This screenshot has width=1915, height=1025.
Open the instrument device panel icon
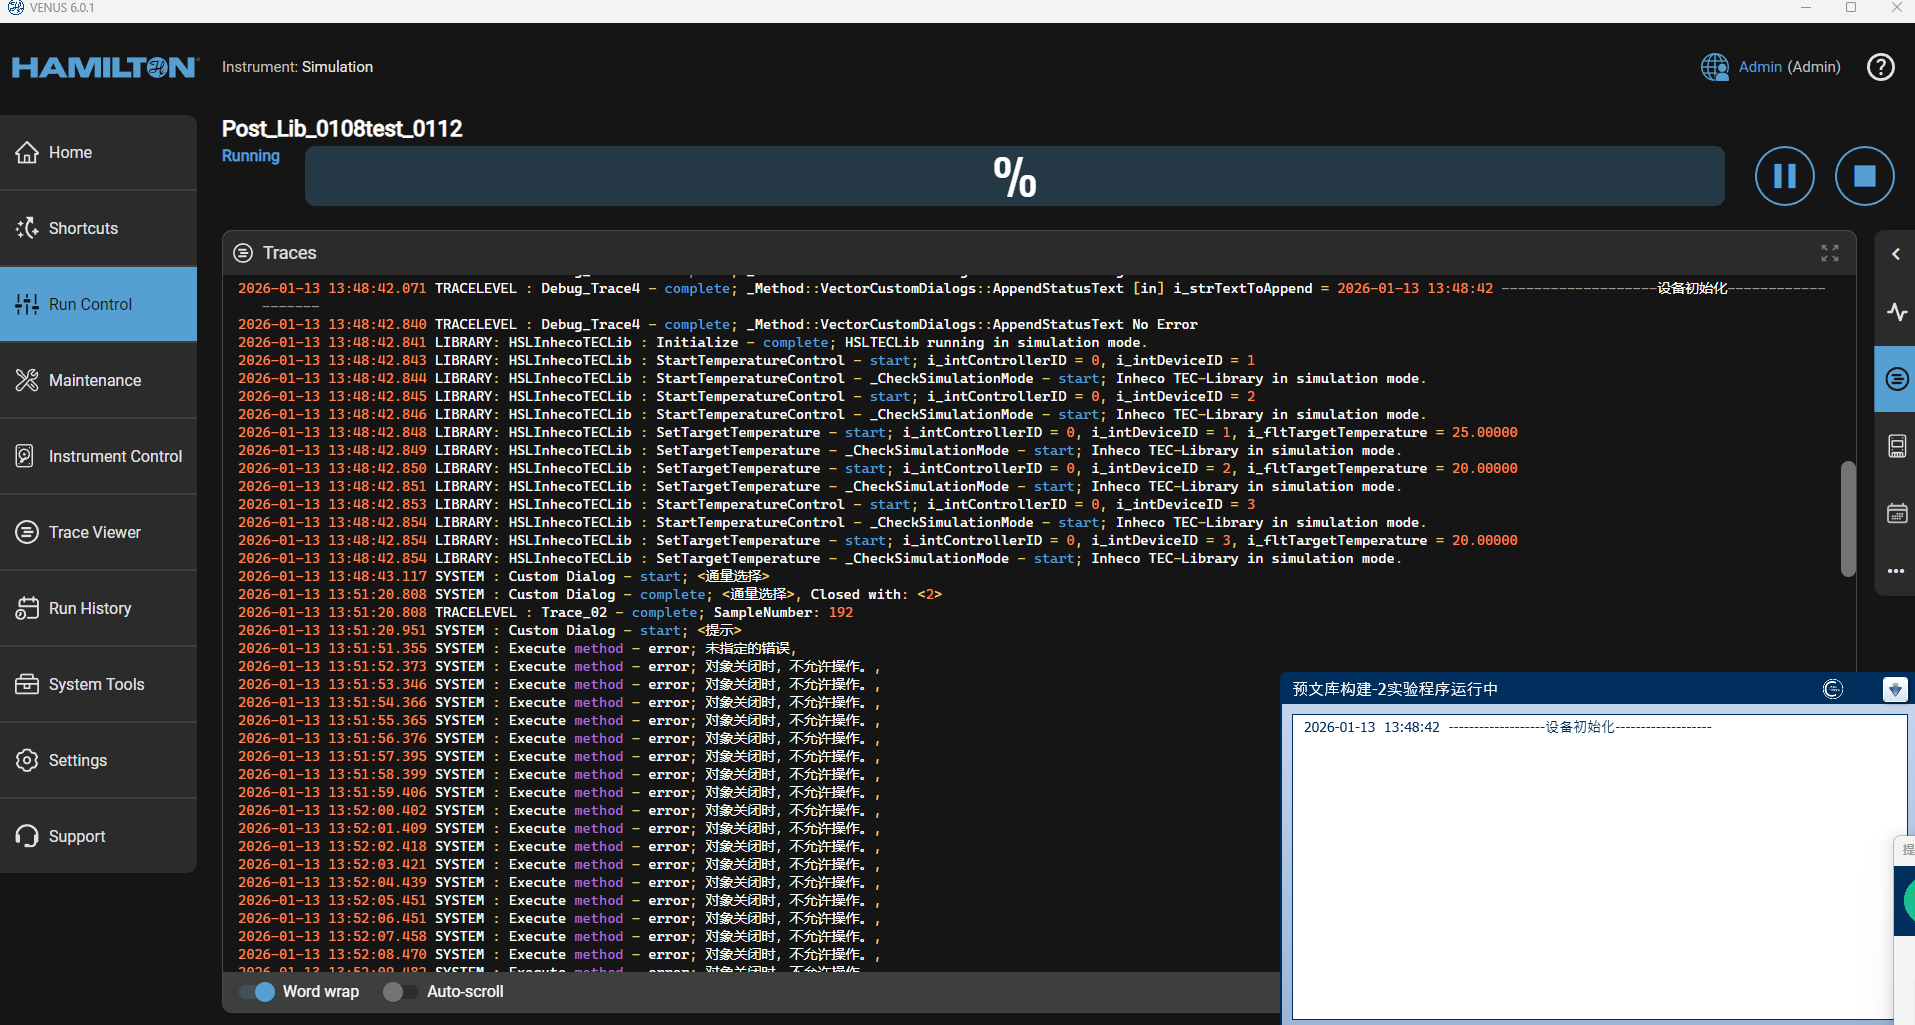tap(1896, 446)
